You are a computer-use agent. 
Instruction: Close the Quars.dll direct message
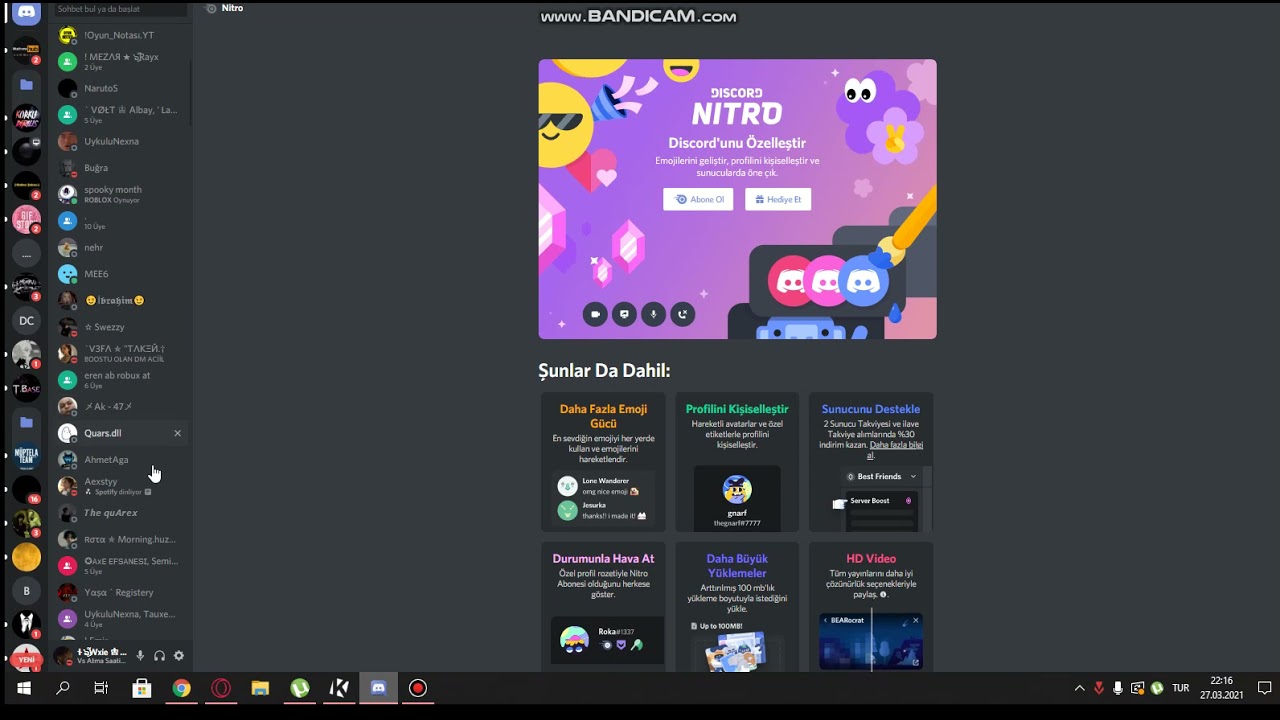click(x=177, y=433)
